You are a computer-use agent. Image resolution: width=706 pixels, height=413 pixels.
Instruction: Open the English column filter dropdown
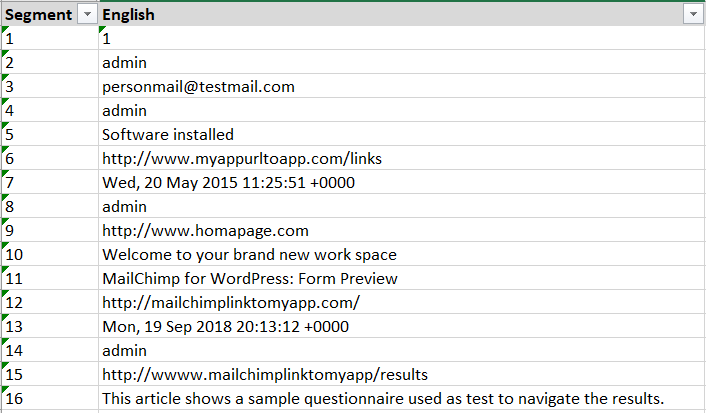click(691, 15)
